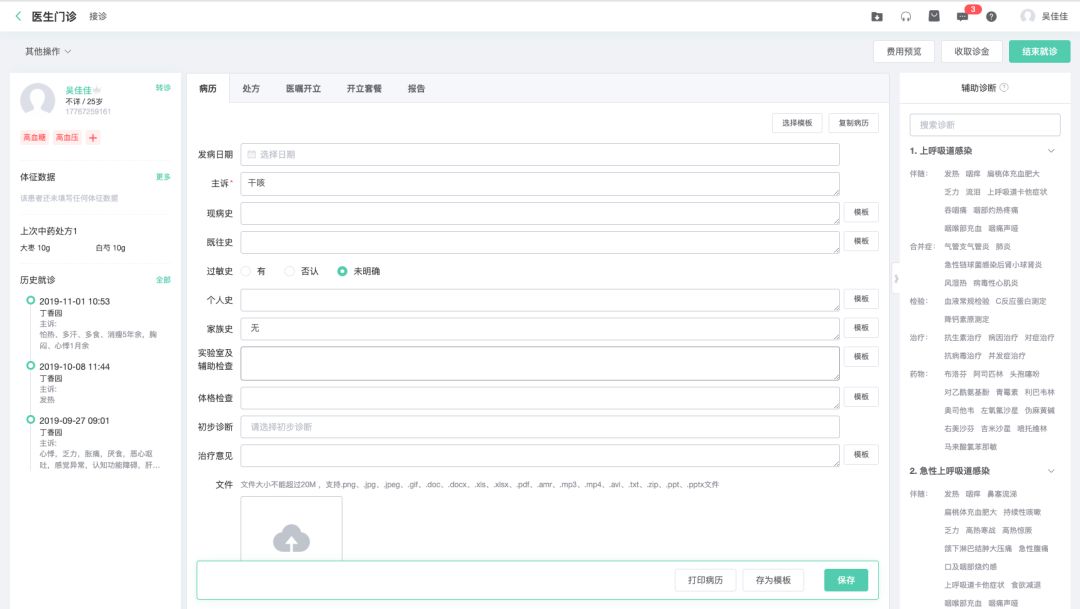The height and width of the screenshot is (609, 1080).
Task: Go back using the header arrow
Action: tap(19, 16)
